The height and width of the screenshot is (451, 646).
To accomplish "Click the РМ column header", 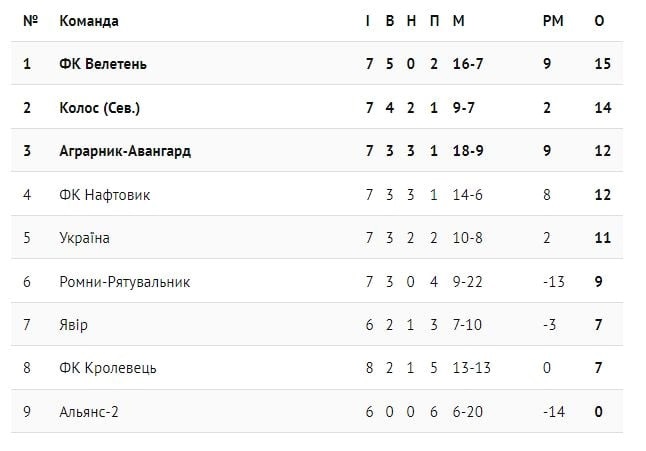I will click(553, 21).
